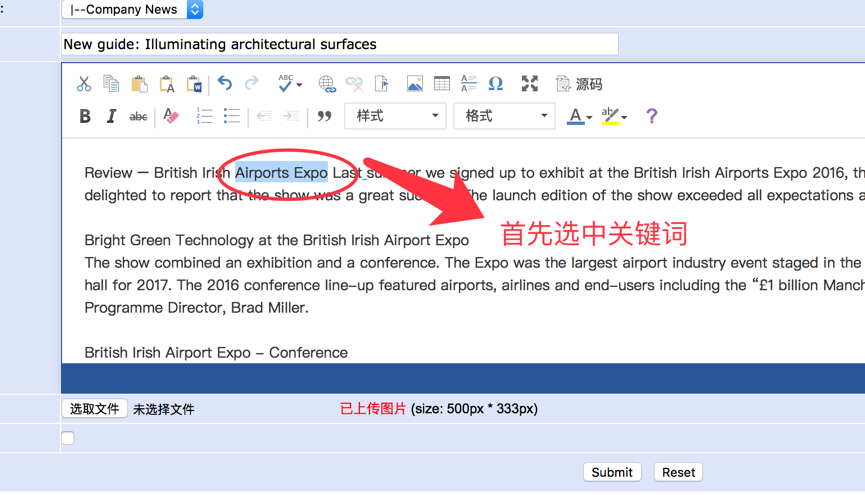Click 'British Irish Airport Expo – Conference' line
This screenshot has width=865, height=495.
(216, 353)
